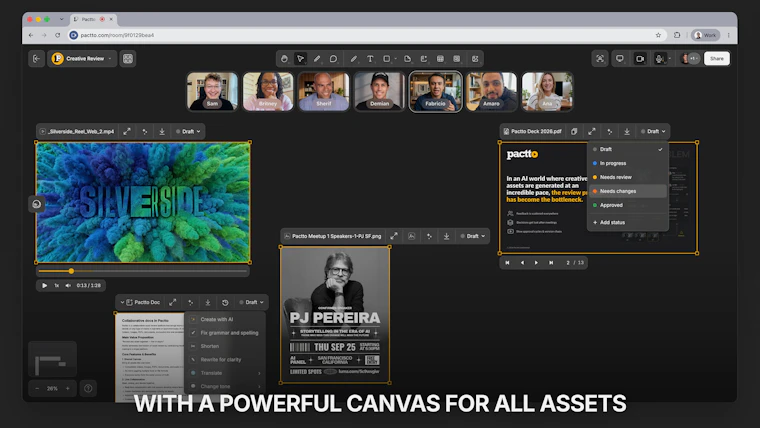
Task: Download the Silverside_Reel_Web_2.mp4 file
Action: (x=162, y=131)
